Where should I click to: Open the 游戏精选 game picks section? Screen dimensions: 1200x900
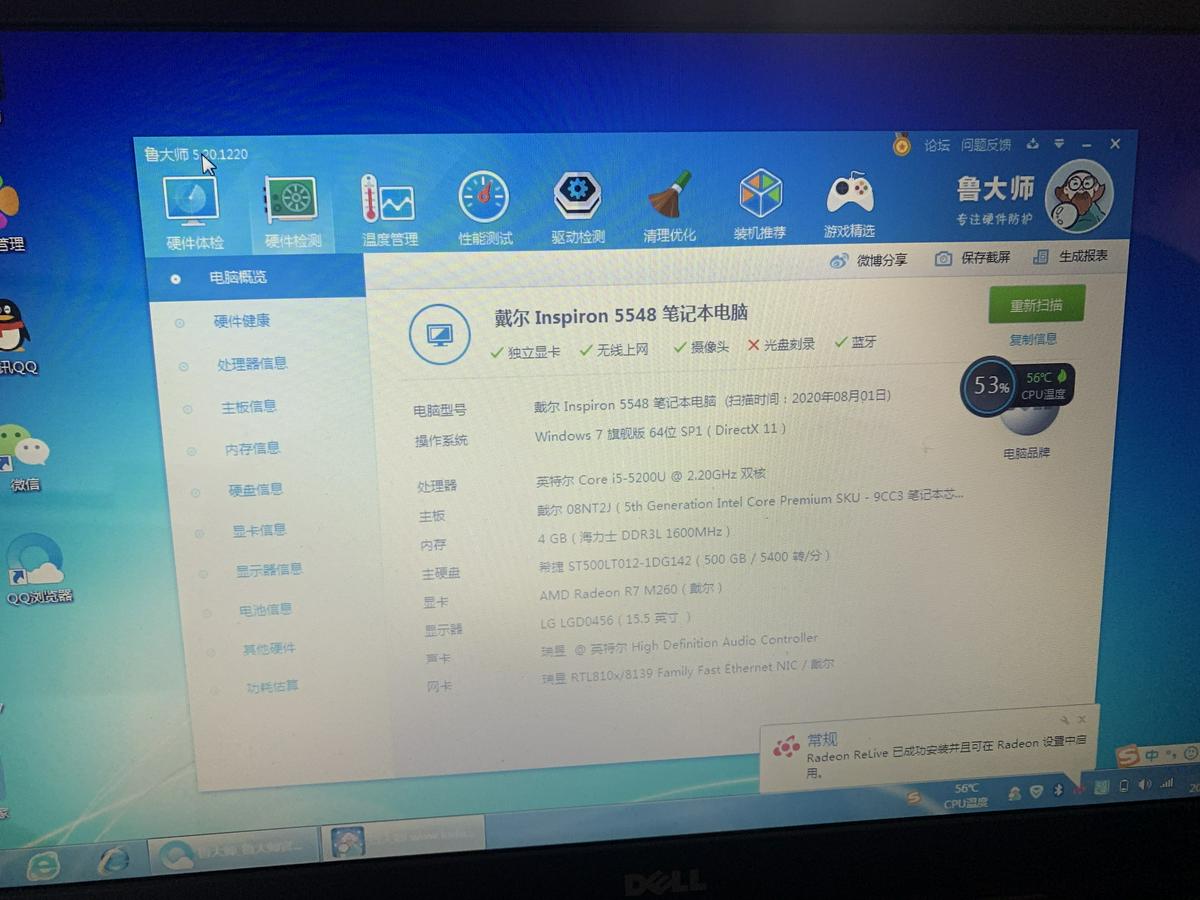(x=848, y=205)
